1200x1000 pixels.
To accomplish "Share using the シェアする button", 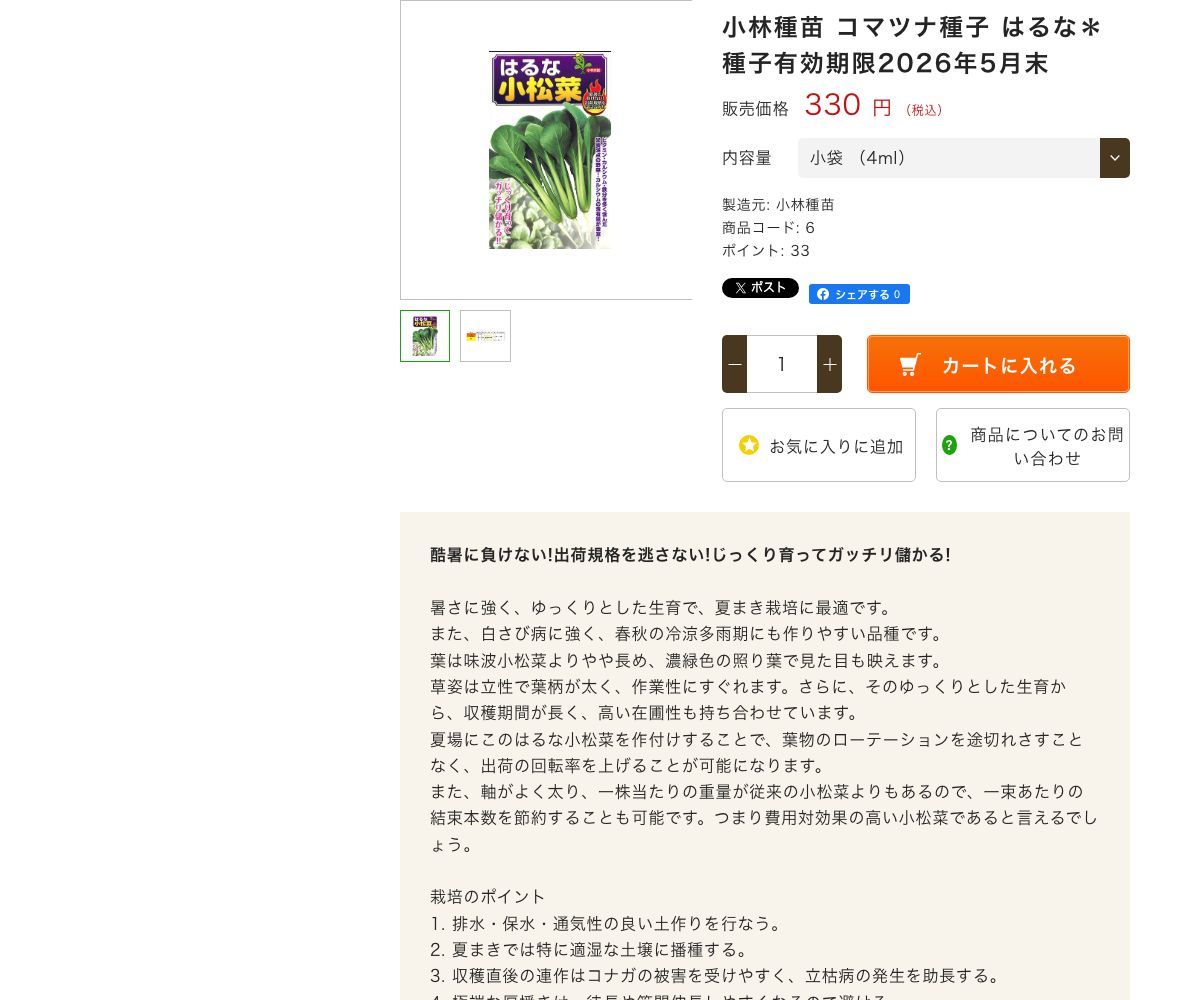I will (859, 294).
